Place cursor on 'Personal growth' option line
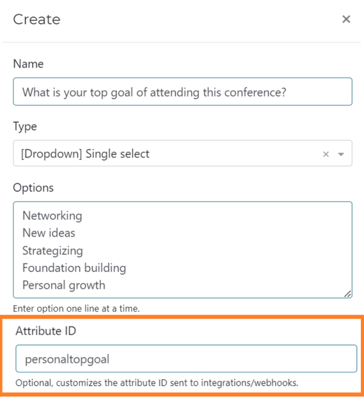Image resolution: width=364 pixels, height=410 pixels. pos(64,285)
